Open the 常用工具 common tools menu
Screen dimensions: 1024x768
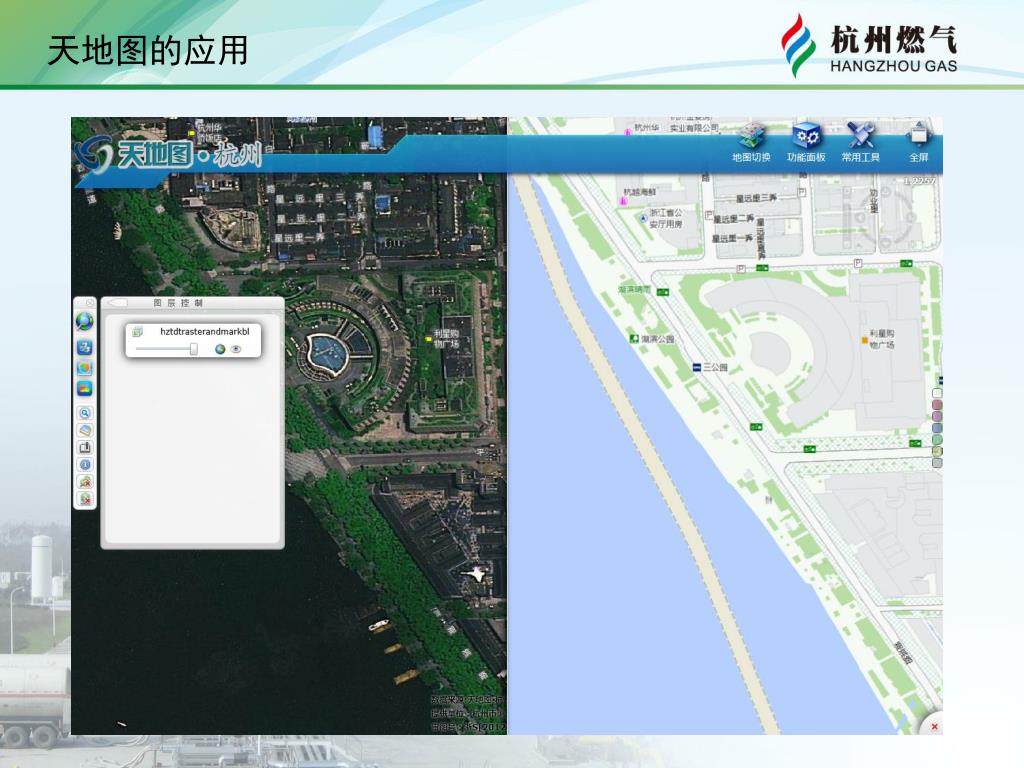tap(861, 142)
